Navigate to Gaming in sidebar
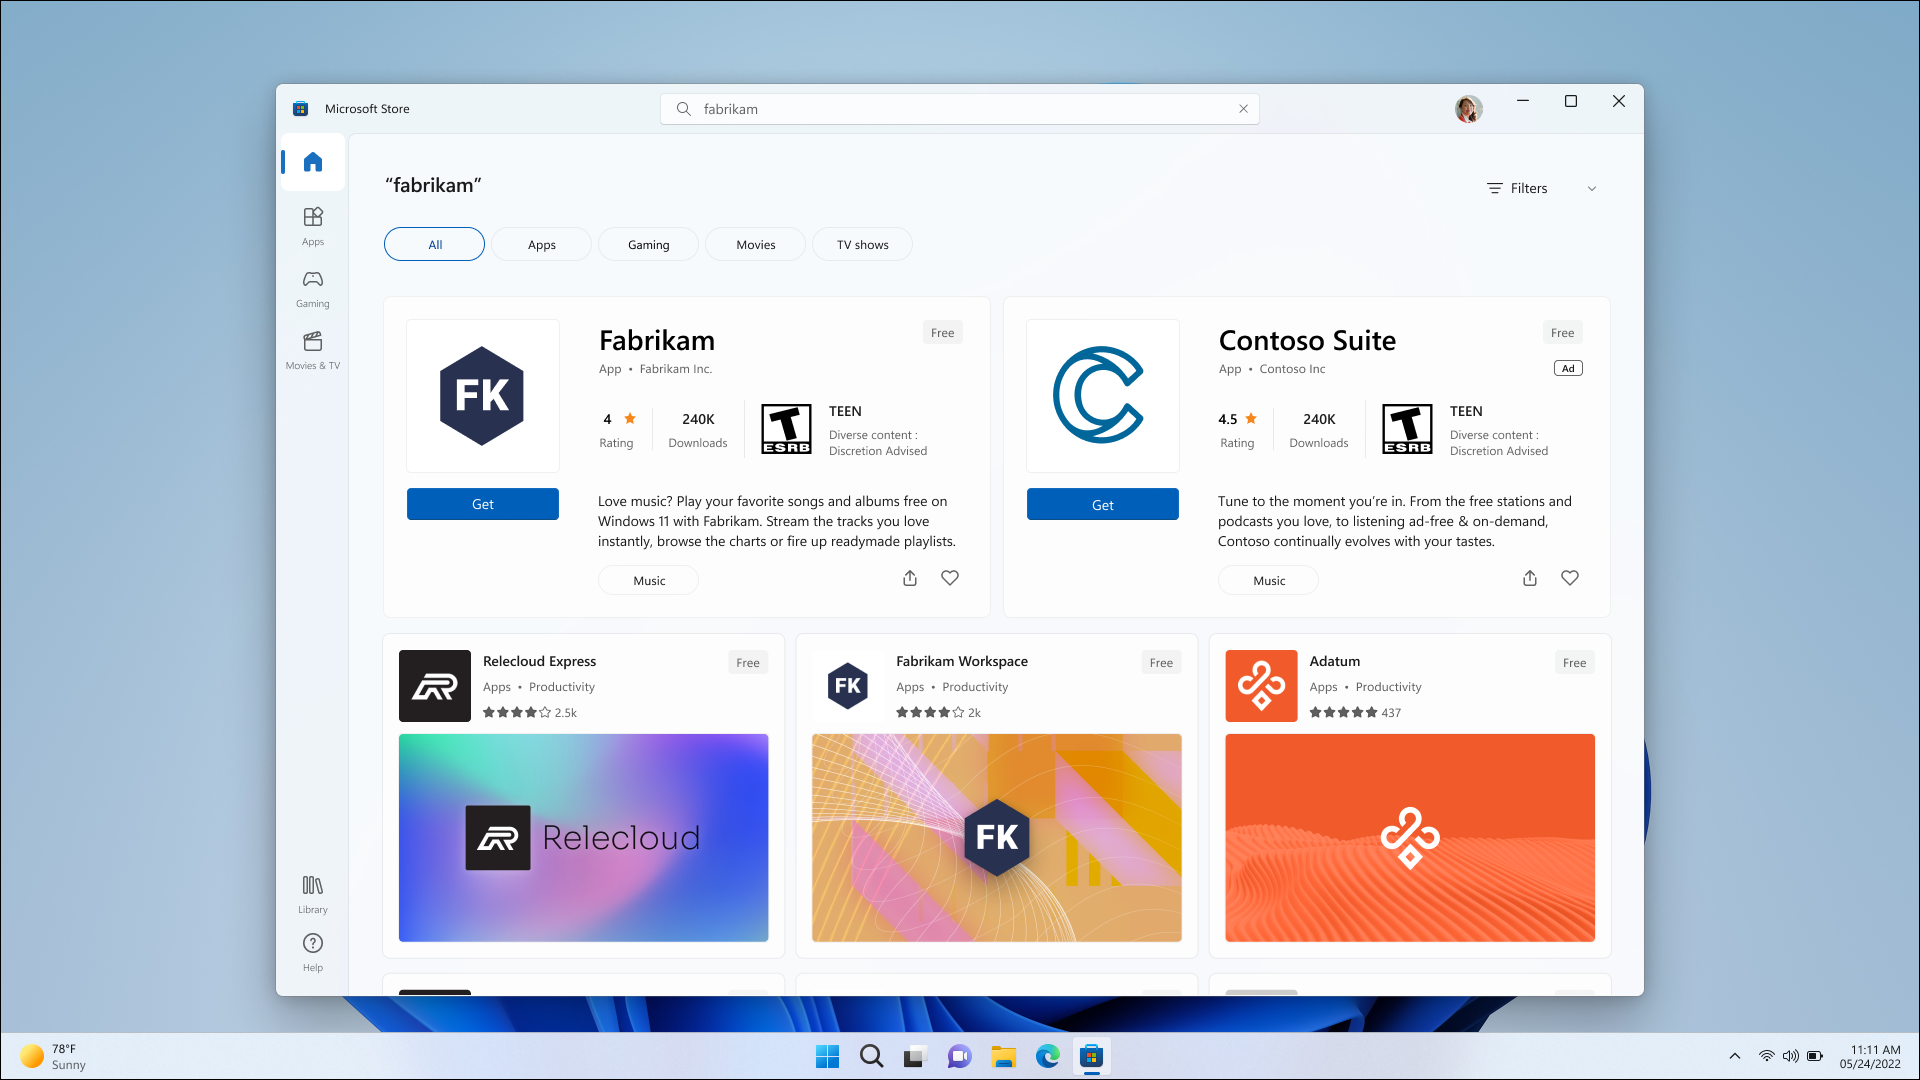This screenshot has height=1080, width=1920. (313, 286)
